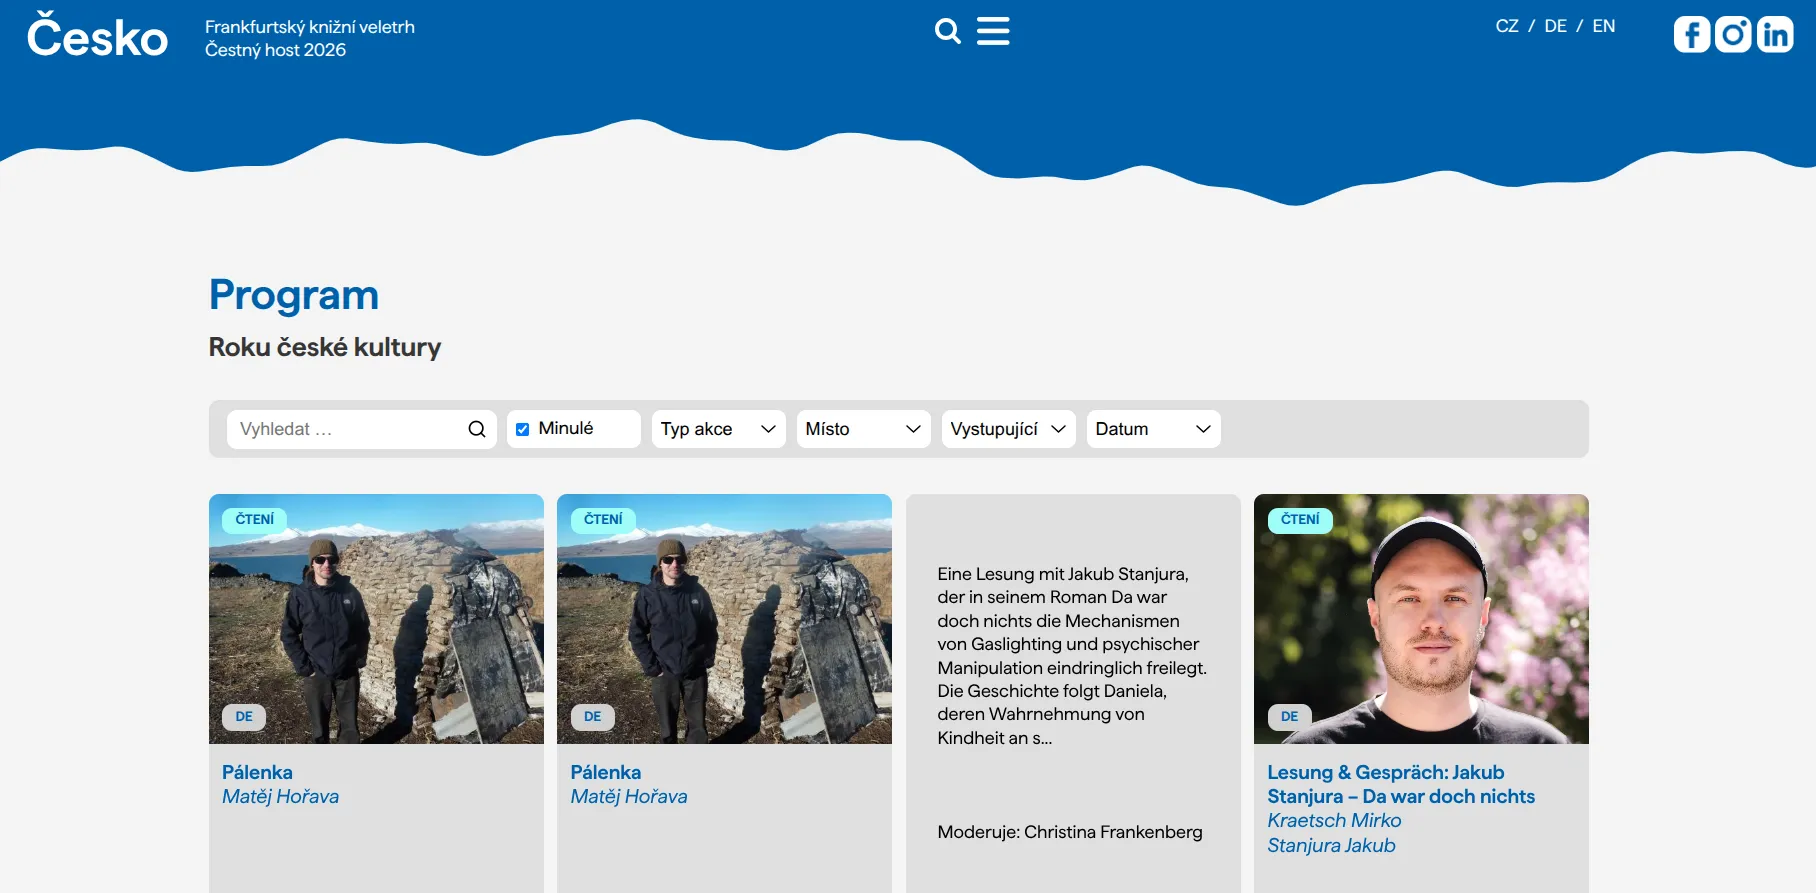This screenshot has width=1816, height=893.
Task: Switch language to EN
Action: 1603,26
